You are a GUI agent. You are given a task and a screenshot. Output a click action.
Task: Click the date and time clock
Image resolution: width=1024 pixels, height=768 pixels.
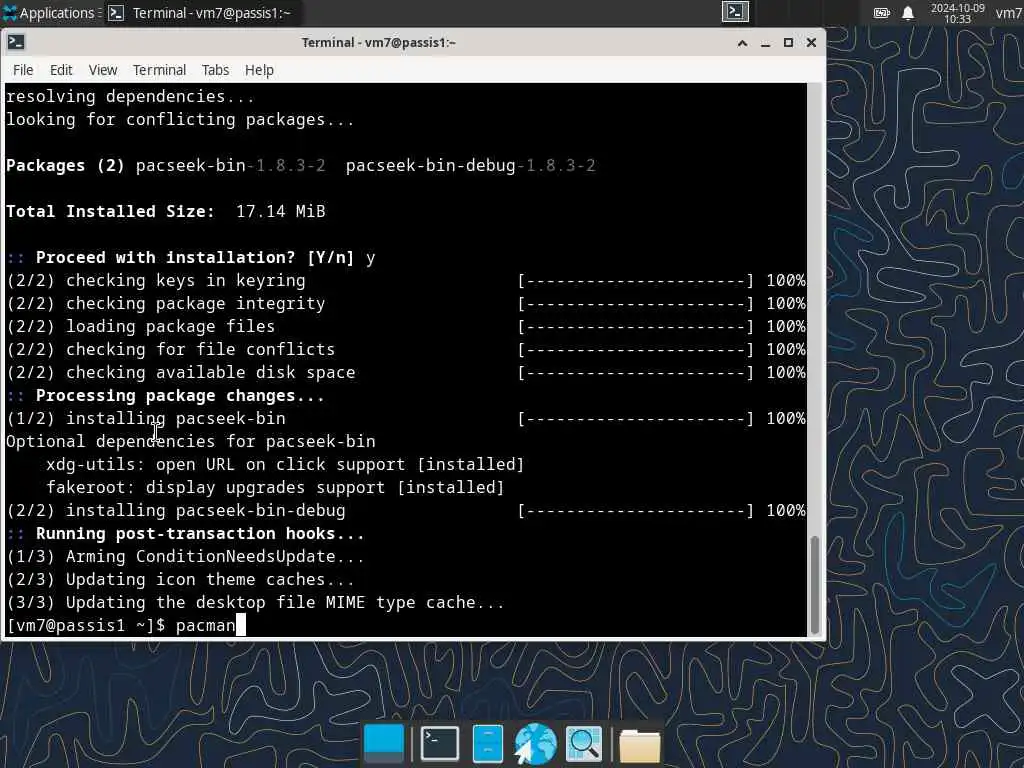point(957,13)
